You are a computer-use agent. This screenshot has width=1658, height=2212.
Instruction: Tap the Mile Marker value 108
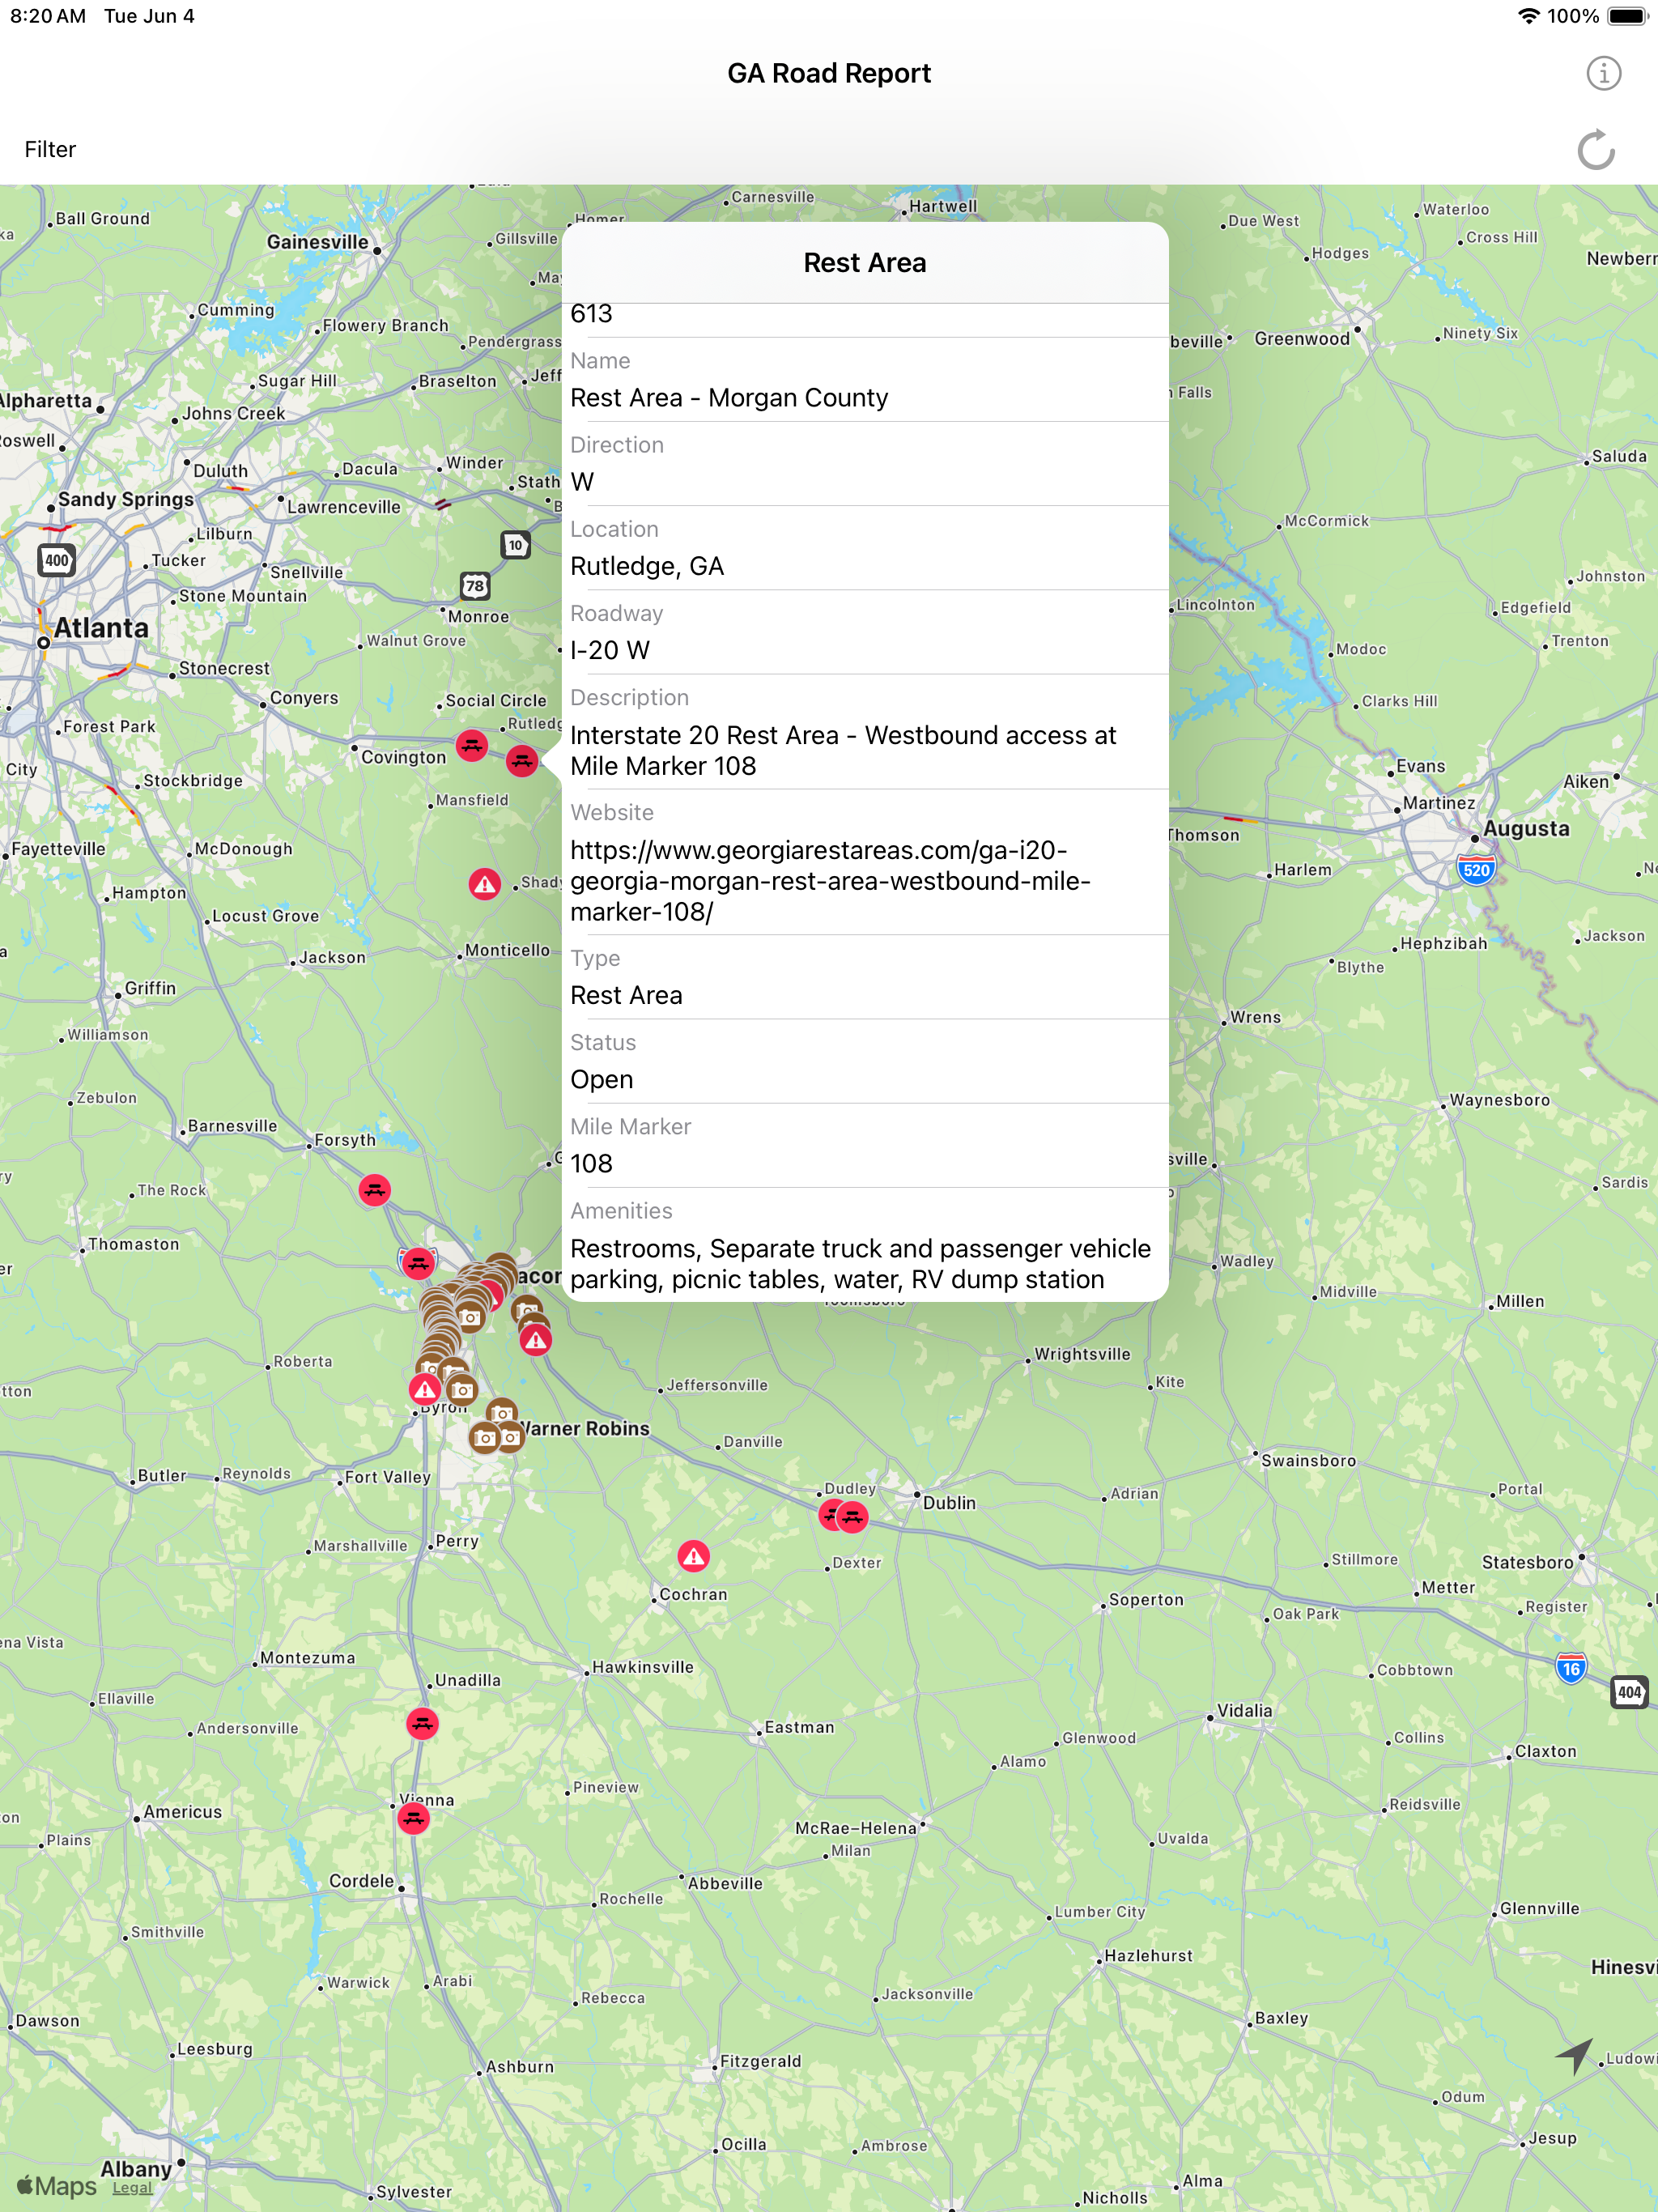point(591,1163)
